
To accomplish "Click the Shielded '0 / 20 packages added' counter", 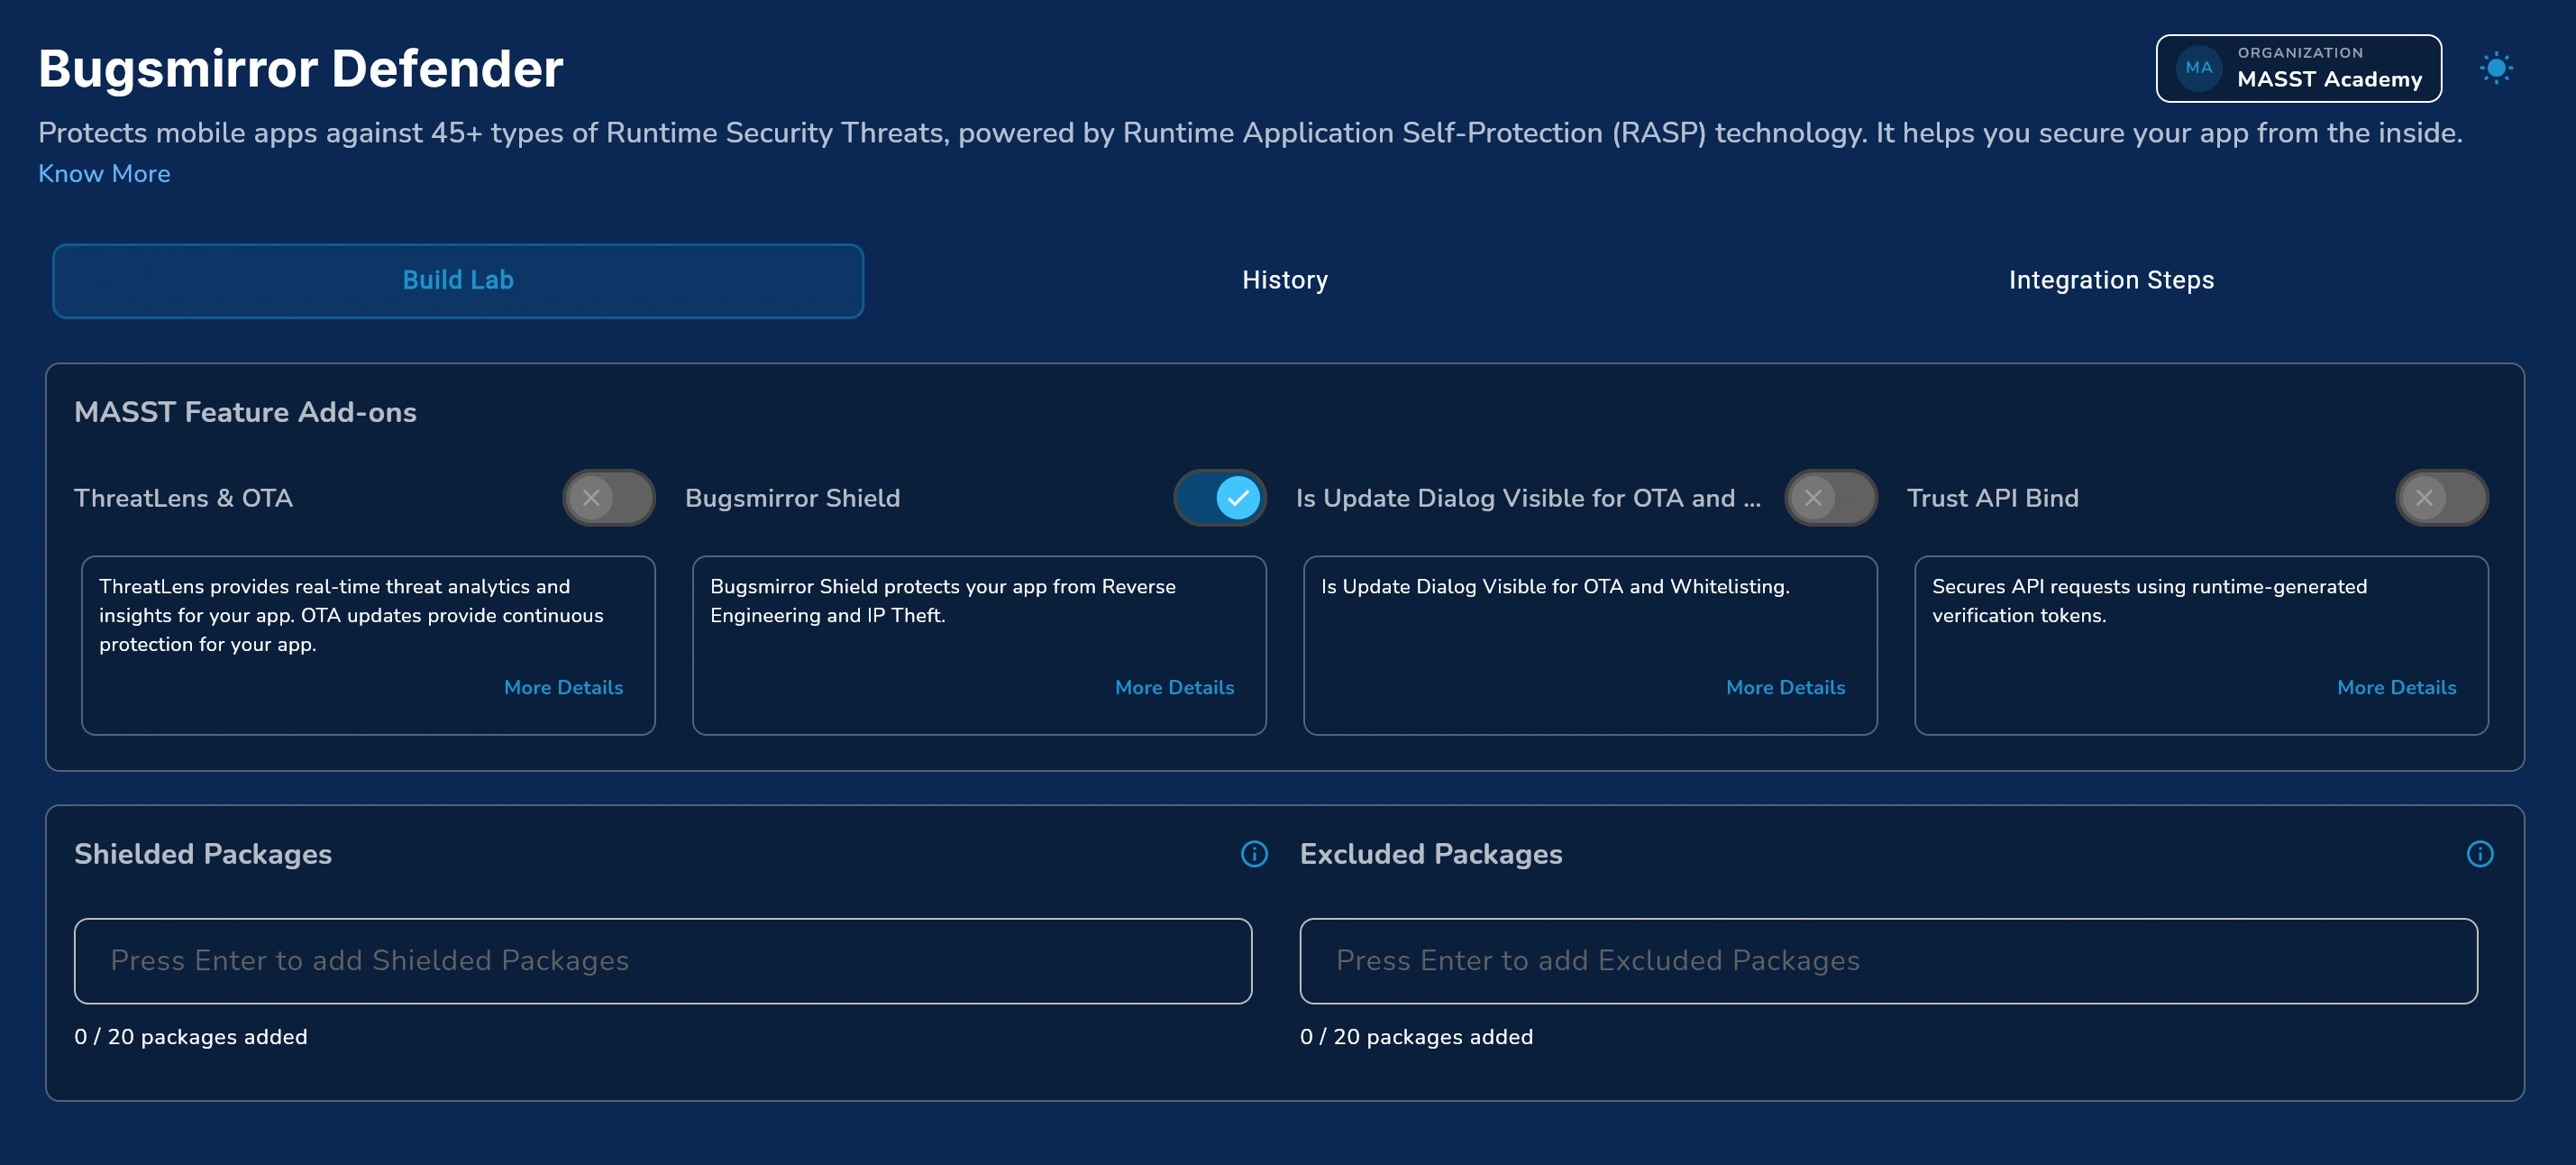I will 191,1037.
